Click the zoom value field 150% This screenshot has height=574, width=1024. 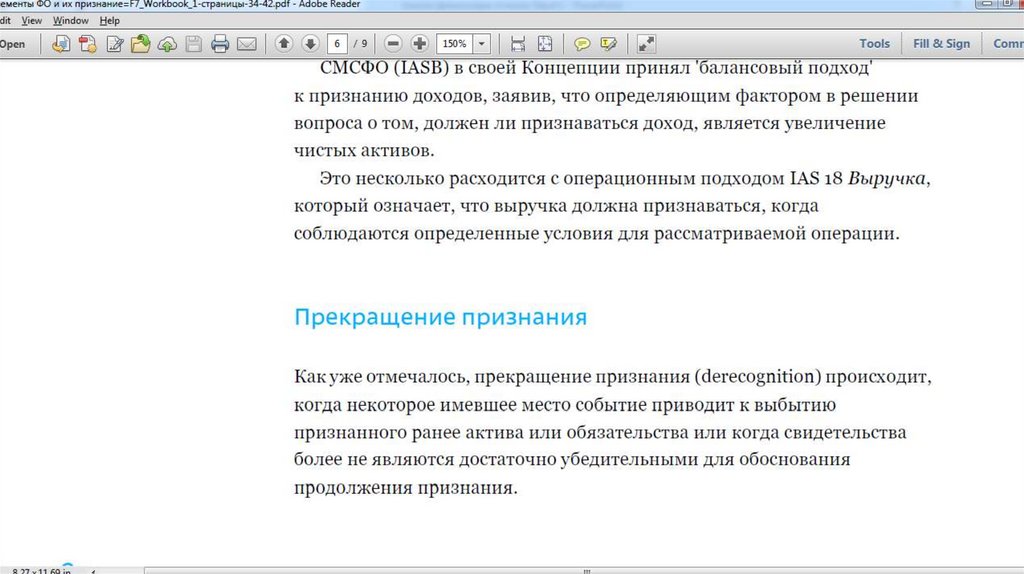coord(455,44)
